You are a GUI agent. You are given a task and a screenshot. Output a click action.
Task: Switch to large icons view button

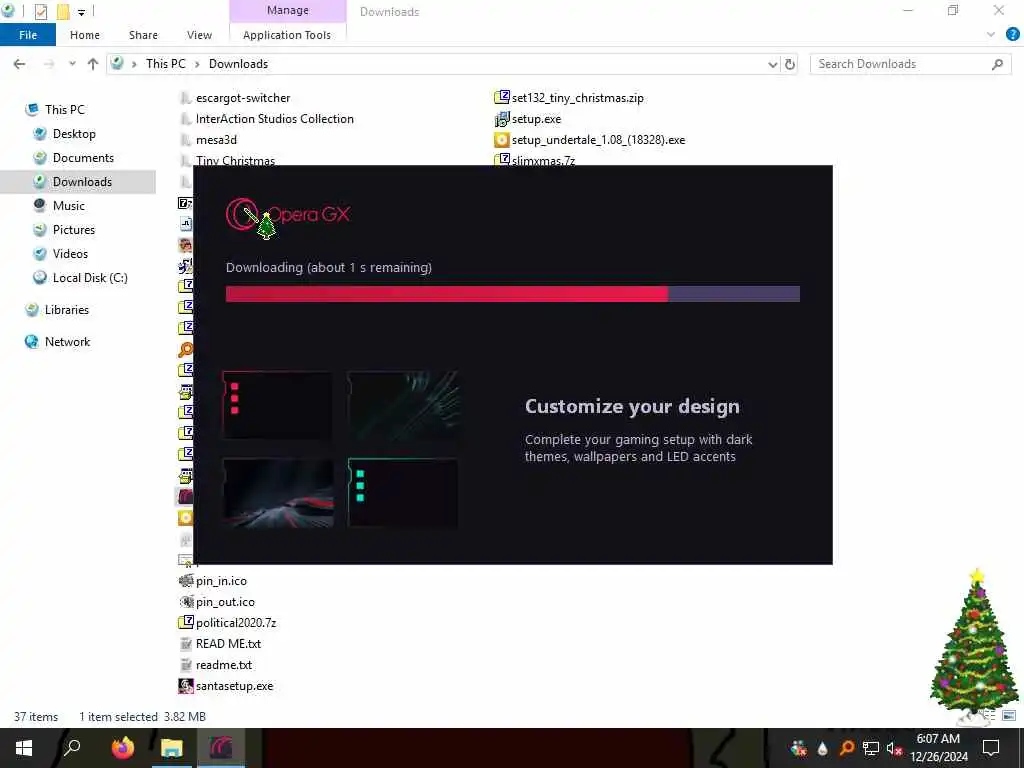click(x=1009, y=716)
